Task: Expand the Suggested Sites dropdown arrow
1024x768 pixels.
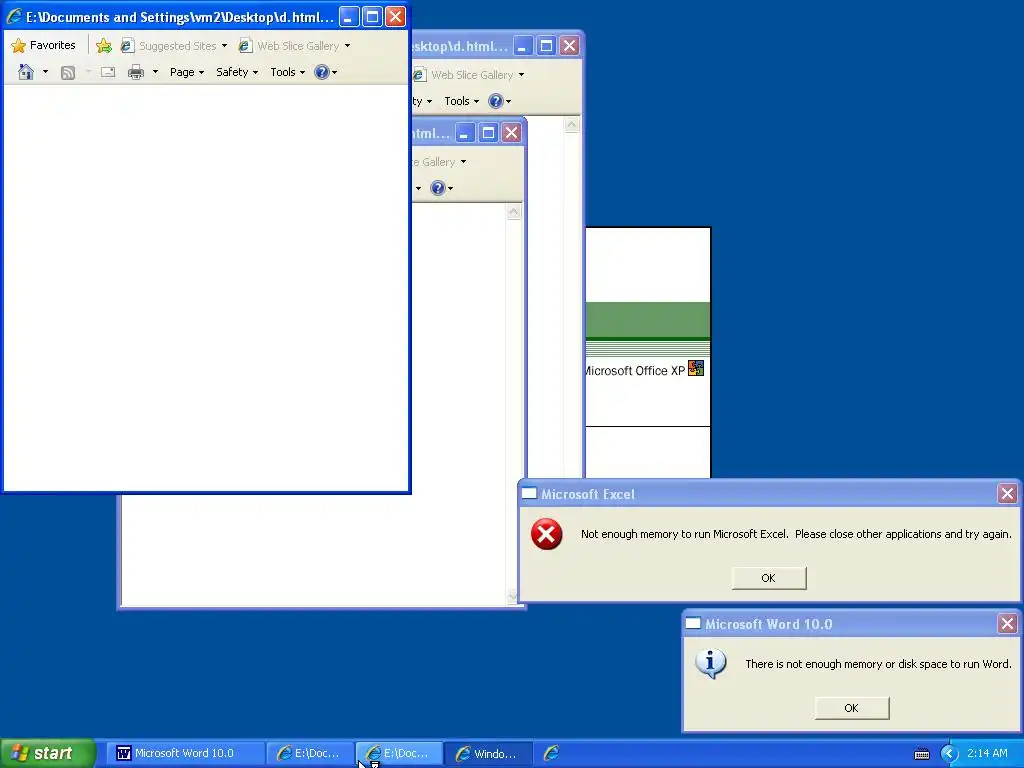Action: pos(225,46)
